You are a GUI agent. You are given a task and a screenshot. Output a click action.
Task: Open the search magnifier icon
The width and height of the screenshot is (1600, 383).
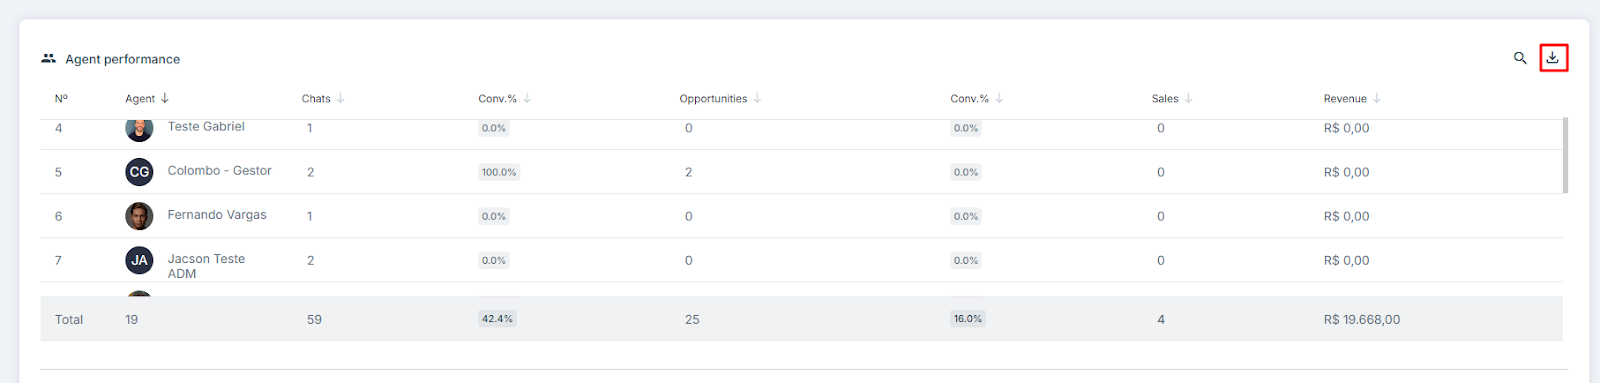1520,58
